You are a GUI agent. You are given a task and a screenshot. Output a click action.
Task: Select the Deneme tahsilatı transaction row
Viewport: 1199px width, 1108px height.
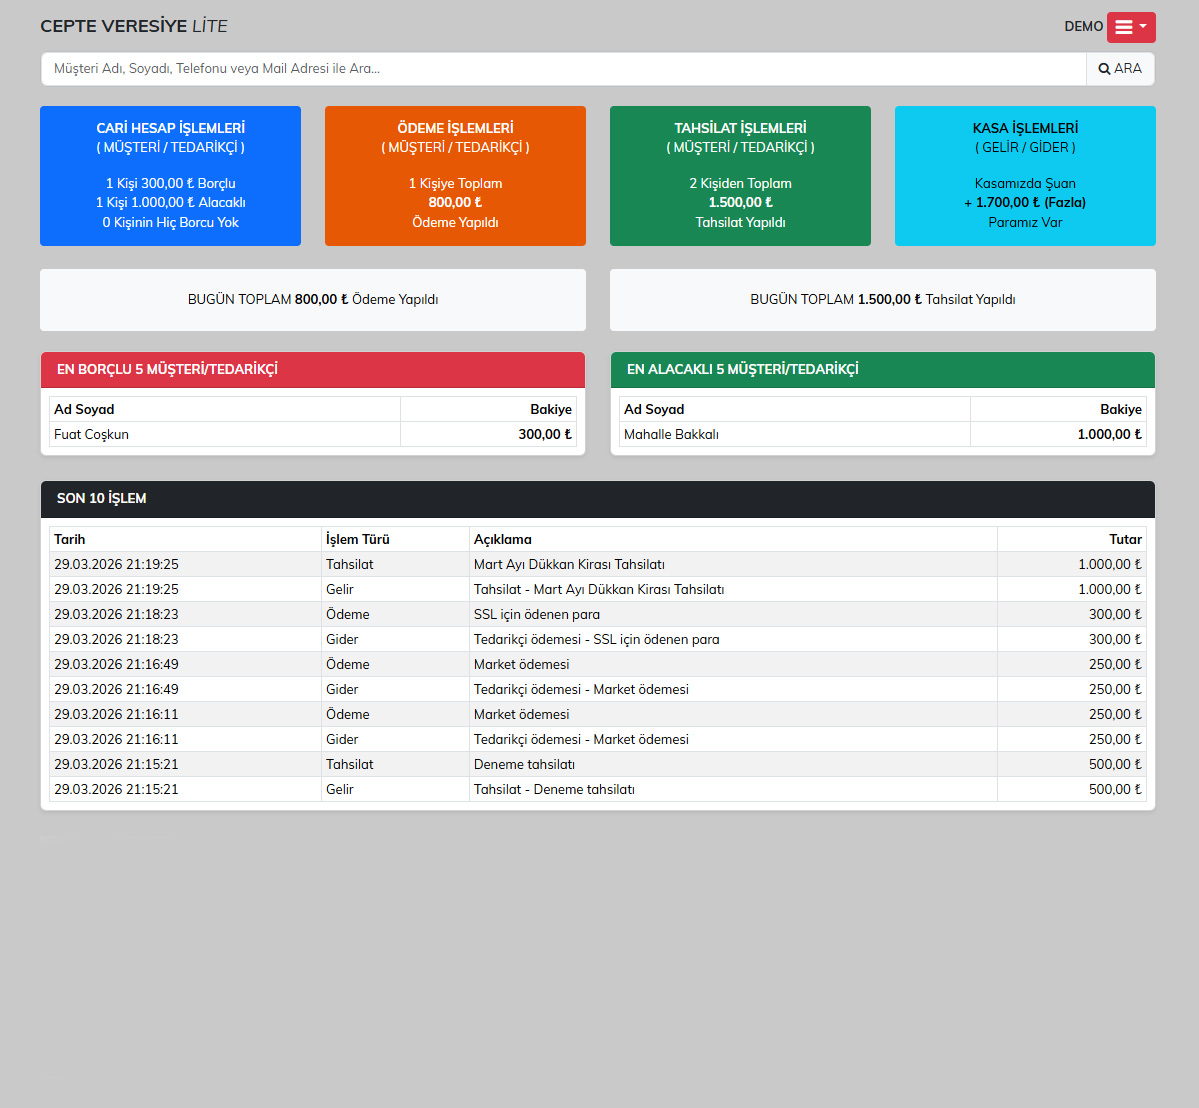(524, 764)
